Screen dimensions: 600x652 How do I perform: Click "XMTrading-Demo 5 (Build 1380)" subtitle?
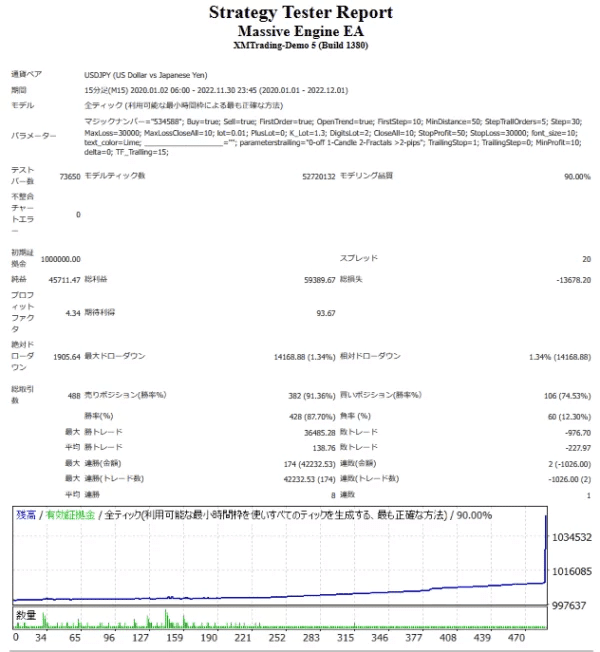301,45
